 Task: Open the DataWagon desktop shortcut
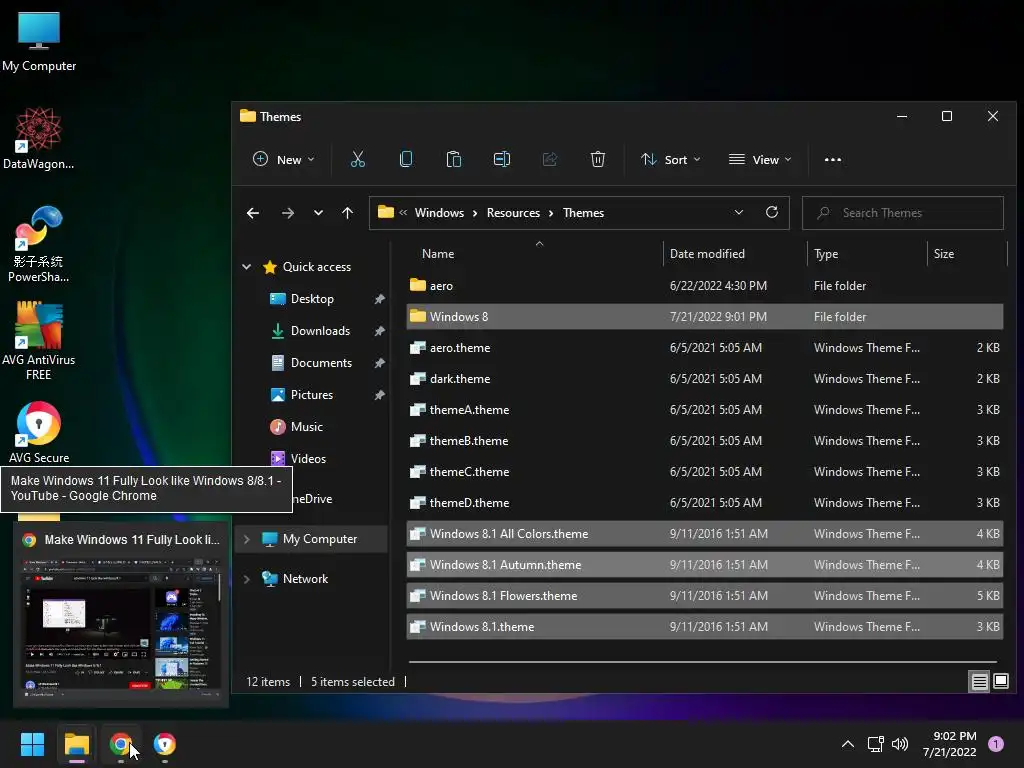(x=39, y=138)
